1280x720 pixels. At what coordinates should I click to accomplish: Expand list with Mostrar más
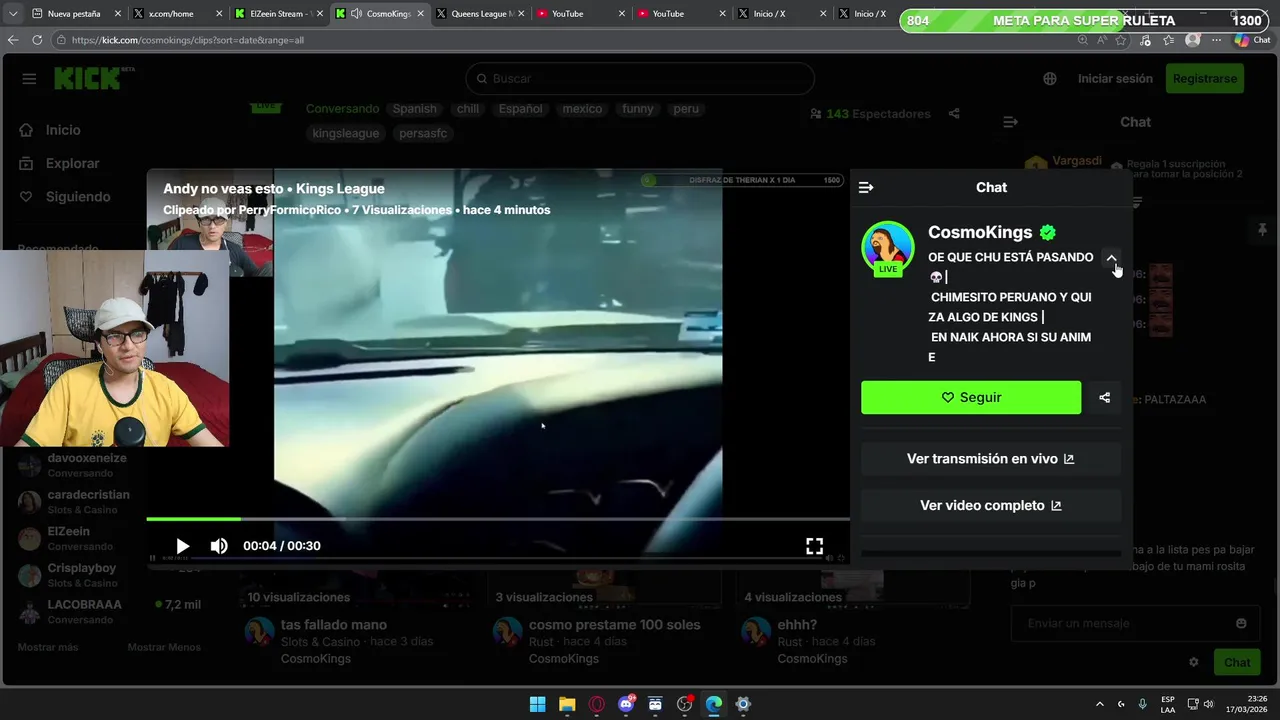47,647
